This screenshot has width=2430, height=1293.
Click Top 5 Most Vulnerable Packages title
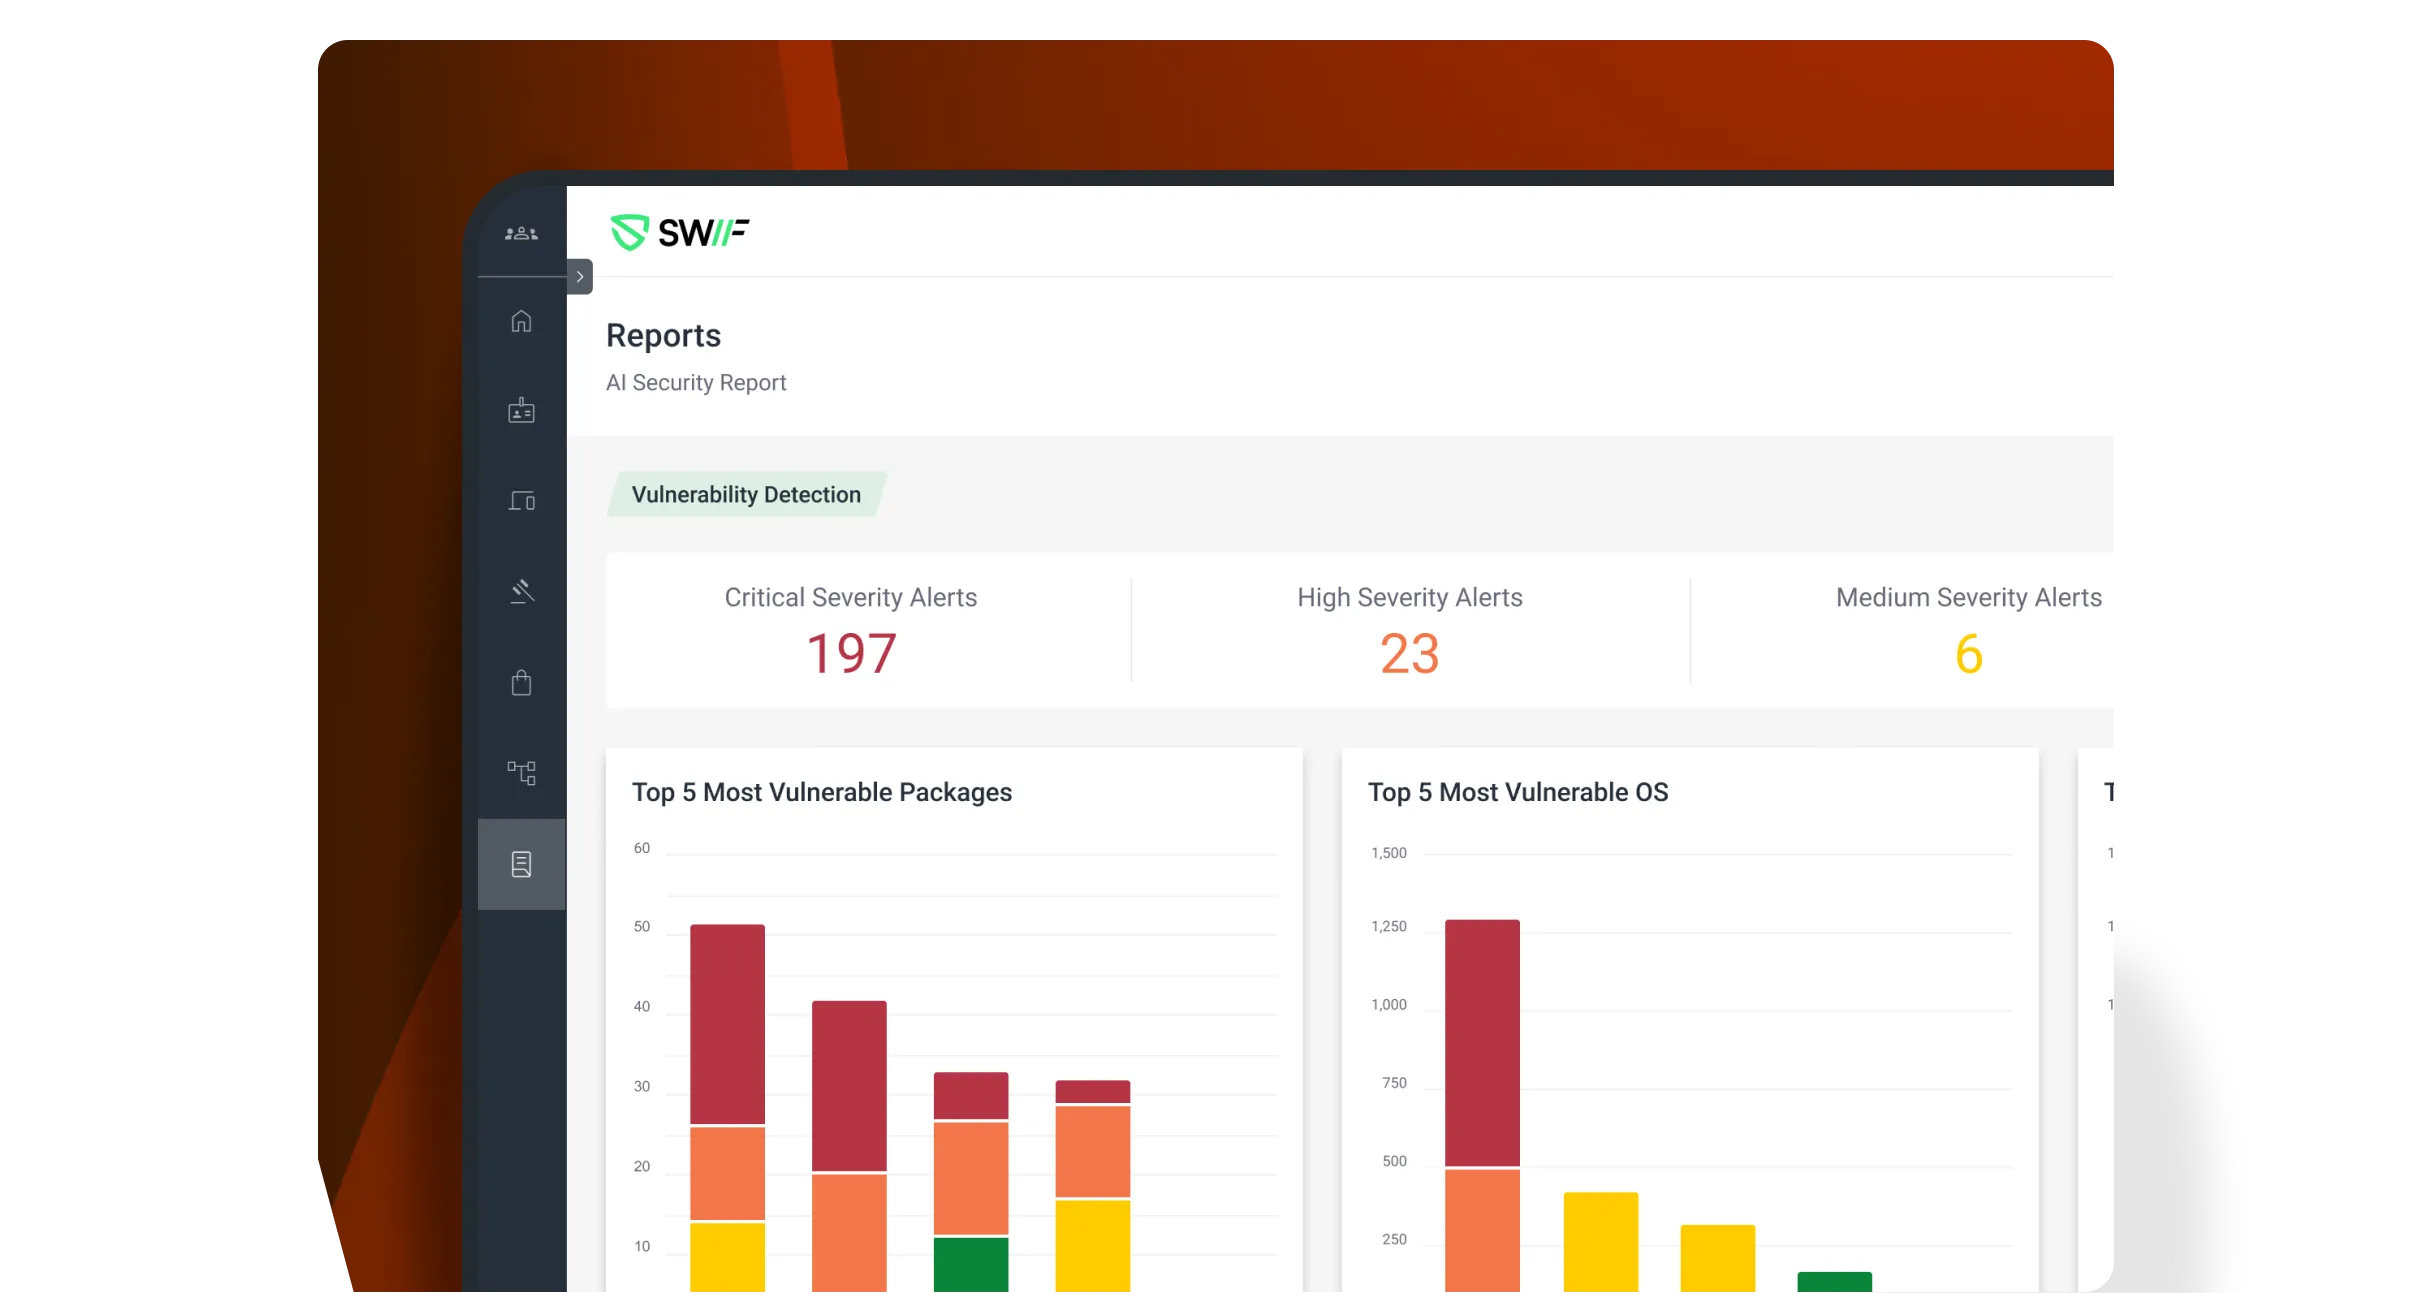pyautogui.click(x=822, y=792)
